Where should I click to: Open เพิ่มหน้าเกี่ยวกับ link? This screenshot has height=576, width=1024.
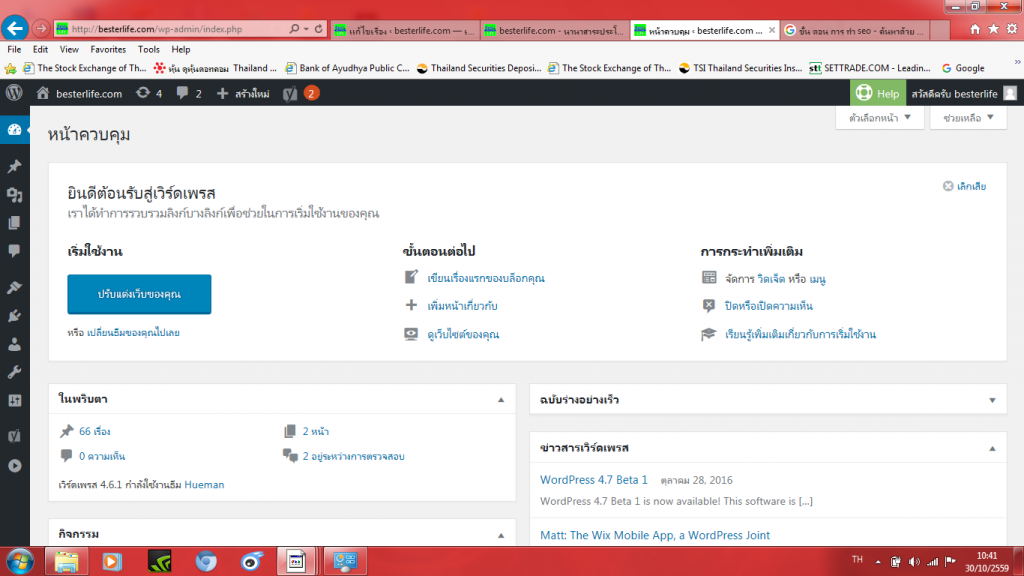(x=462, y=306)
